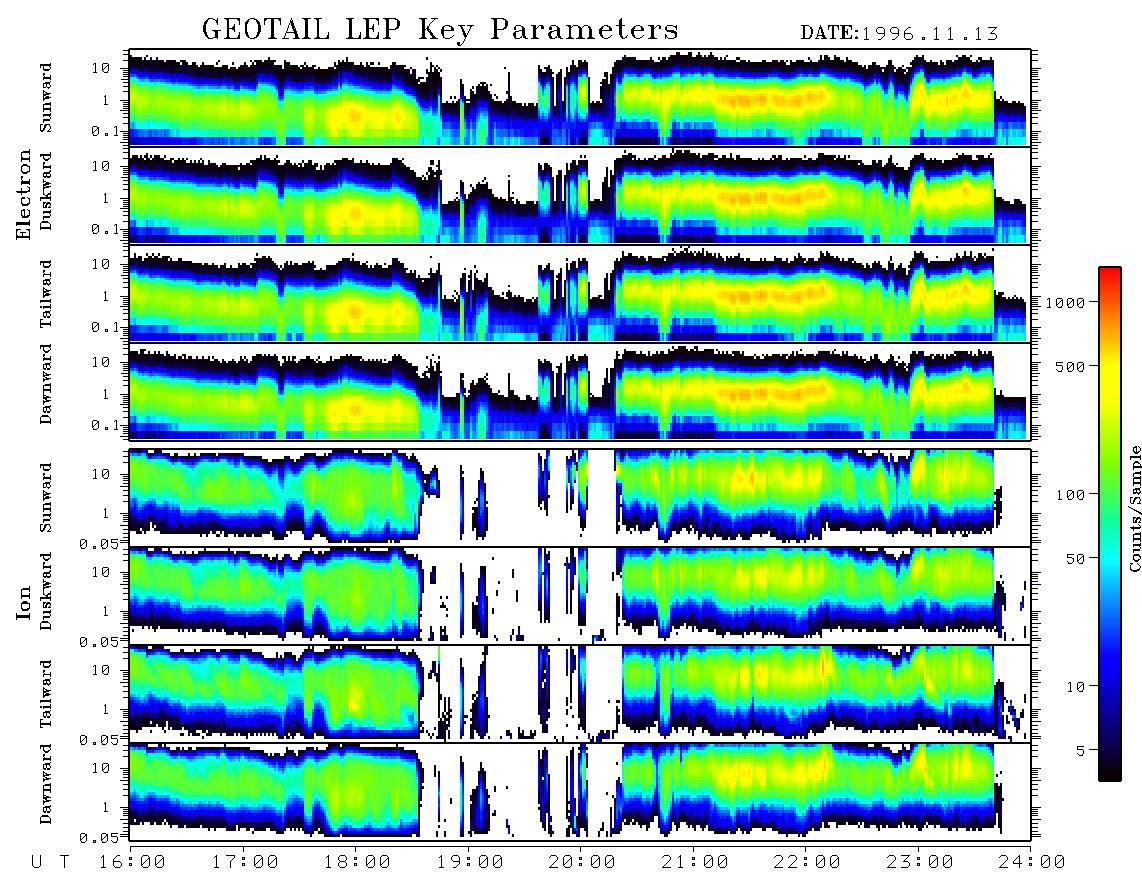This screenshot has height=880, width=1142.
Task: Click inside the Ion Dawnward spectrogram panel
Action: point(580,792)
